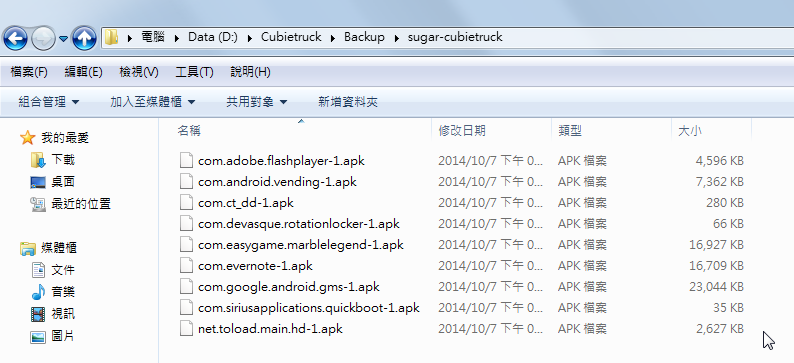Click the 圖片 picture icon

tap(38, 336)
